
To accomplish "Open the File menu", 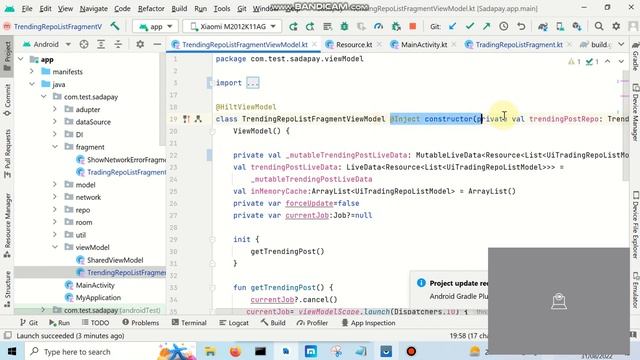I will (27, 8).
